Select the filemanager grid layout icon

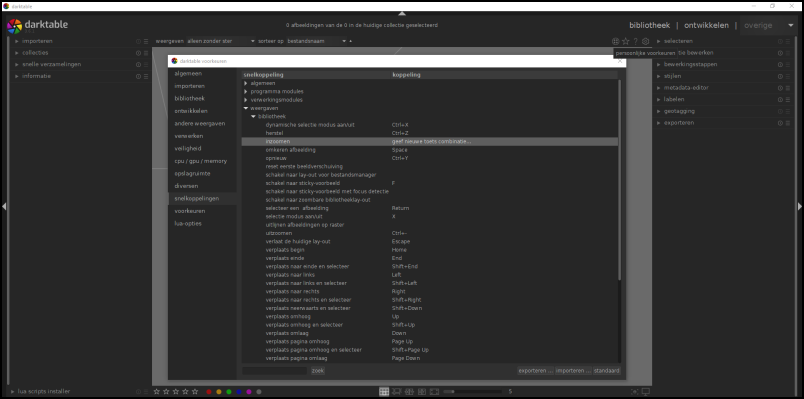(x=384, y=392)
